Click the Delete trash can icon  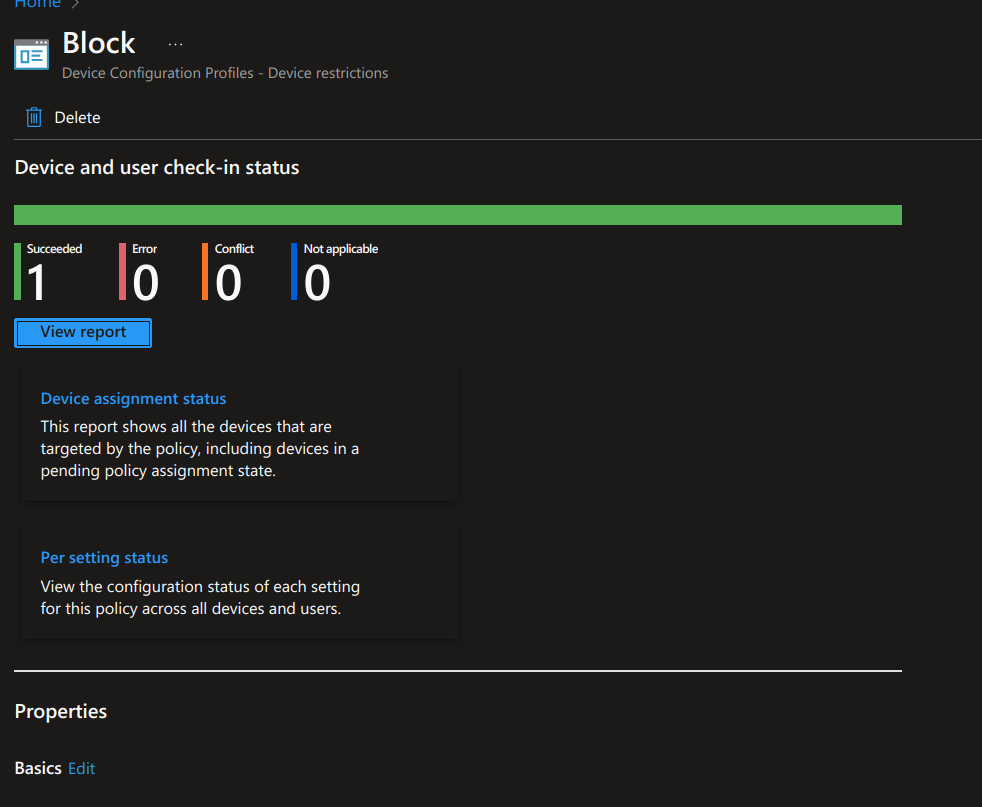click(x=34, y=117)
